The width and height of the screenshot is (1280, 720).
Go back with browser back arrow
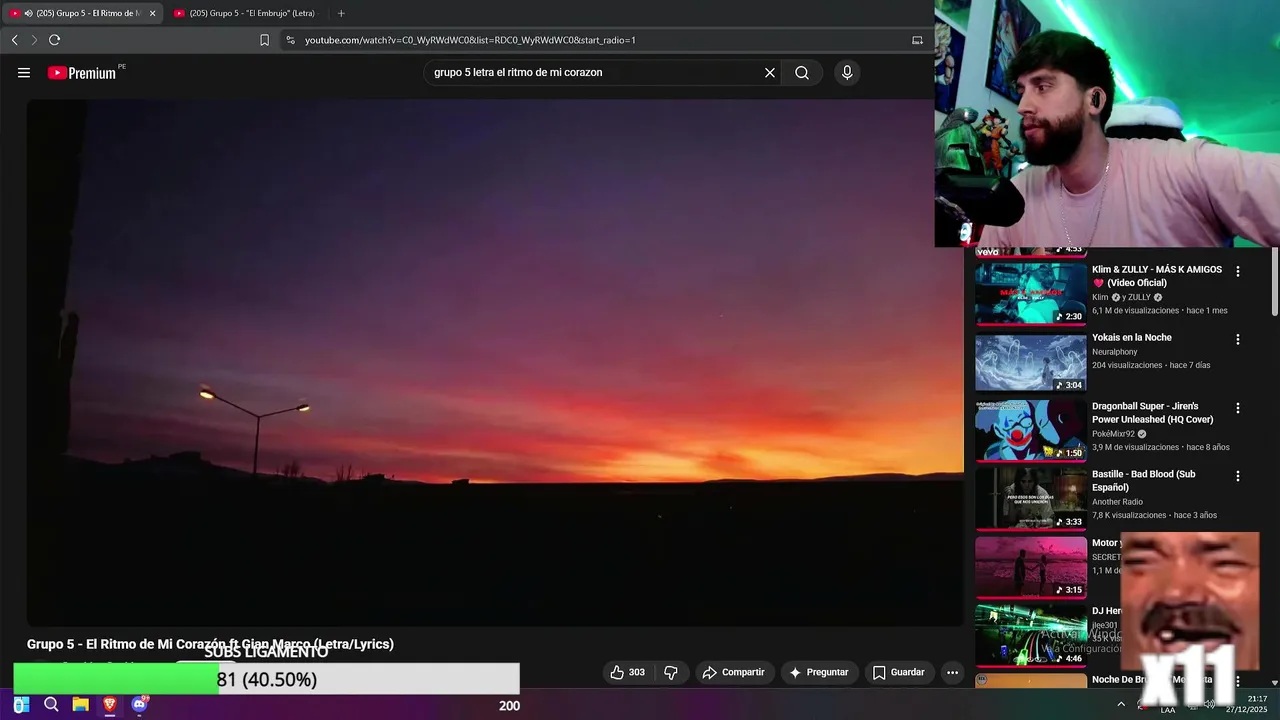[x=14, y=40]
